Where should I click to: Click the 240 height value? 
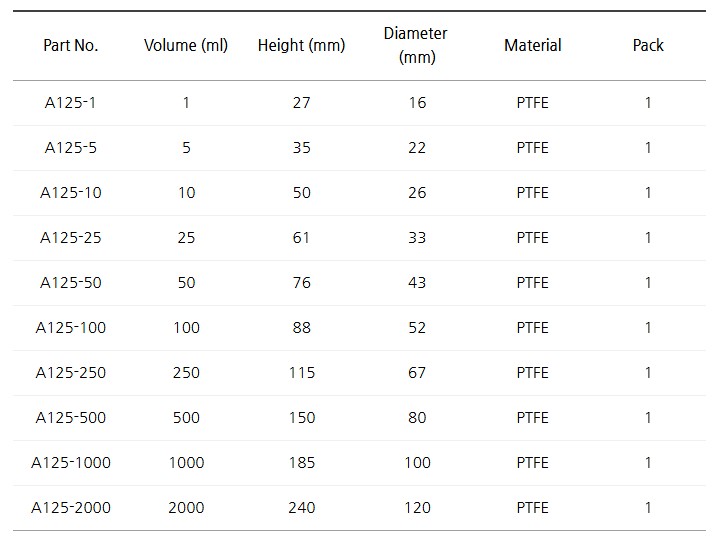point(301,507)
